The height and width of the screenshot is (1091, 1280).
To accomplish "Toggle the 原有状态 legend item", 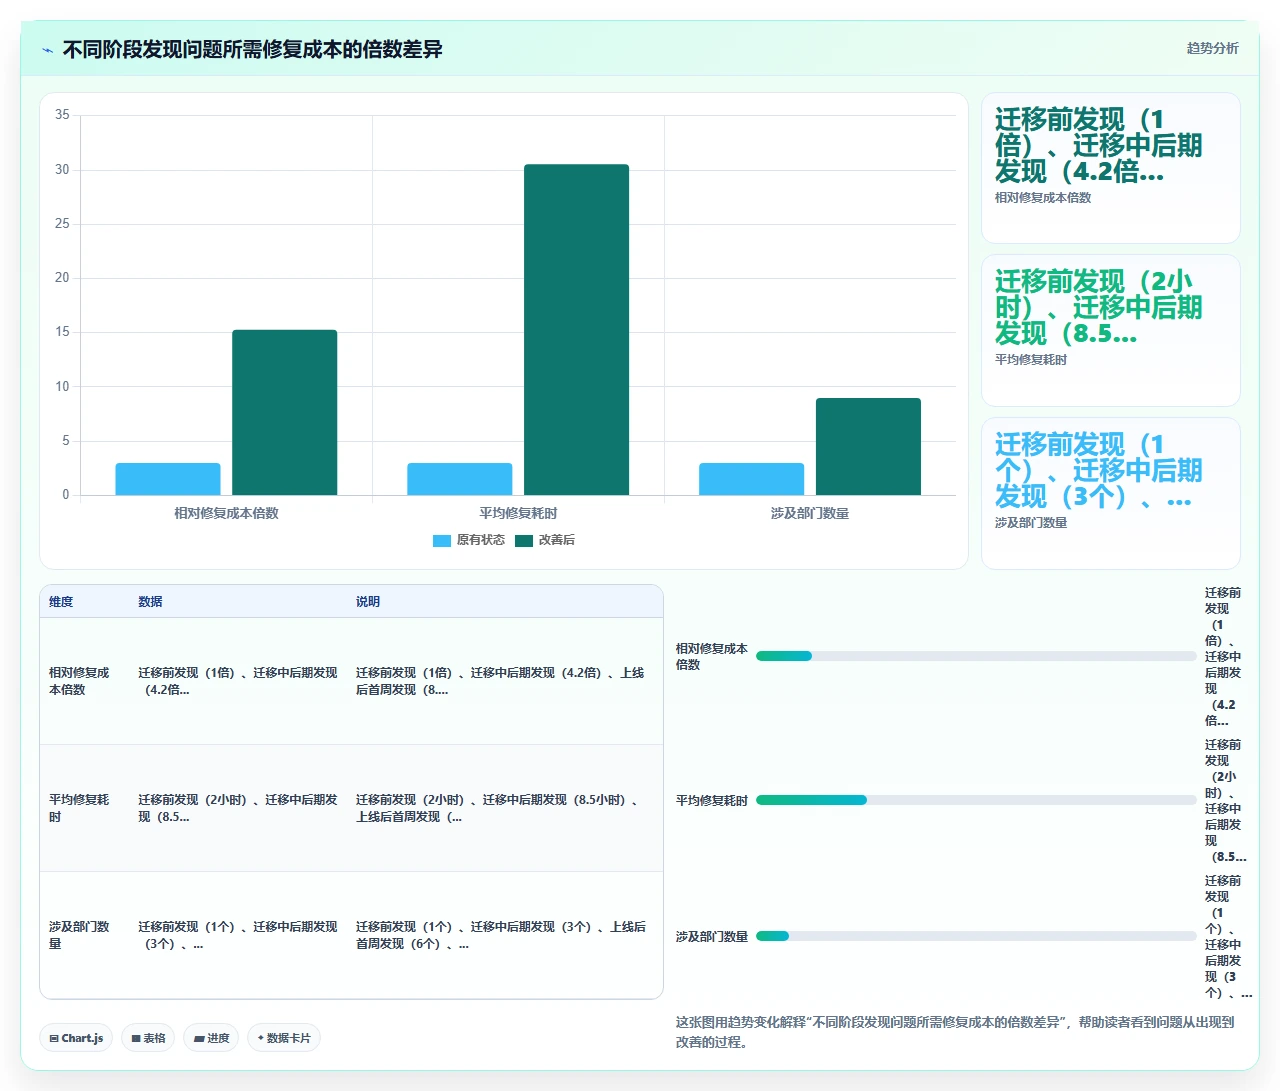I will pos(469,540).
